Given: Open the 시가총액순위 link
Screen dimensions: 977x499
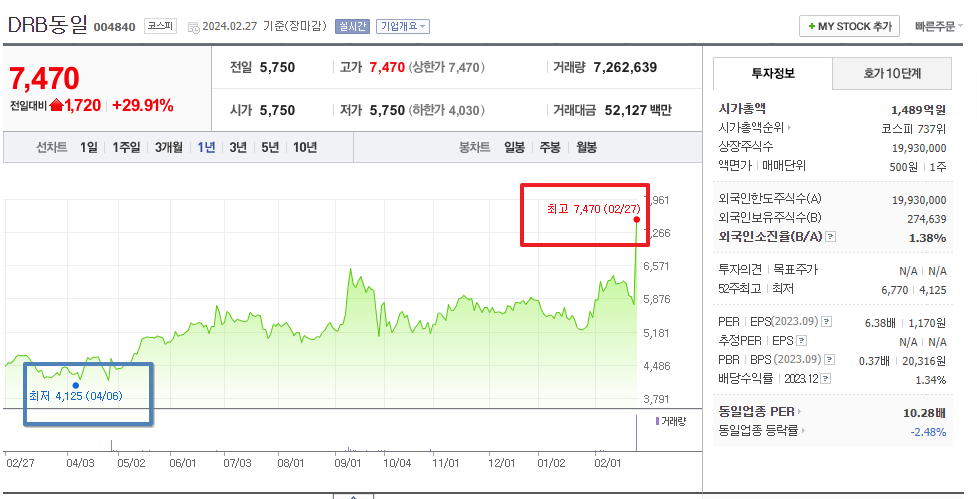Looking at the screenshot, I should tap(751, 128).
